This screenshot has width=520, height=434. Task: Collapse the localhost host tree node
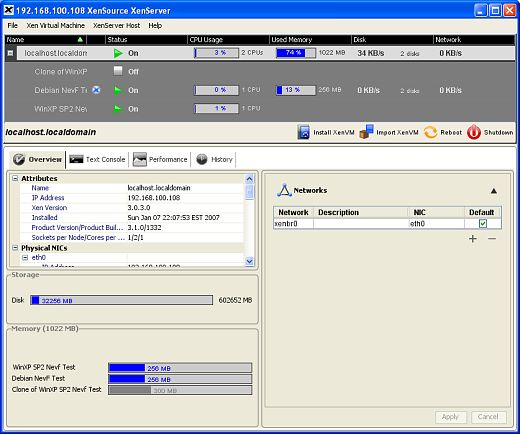[10, 53]
